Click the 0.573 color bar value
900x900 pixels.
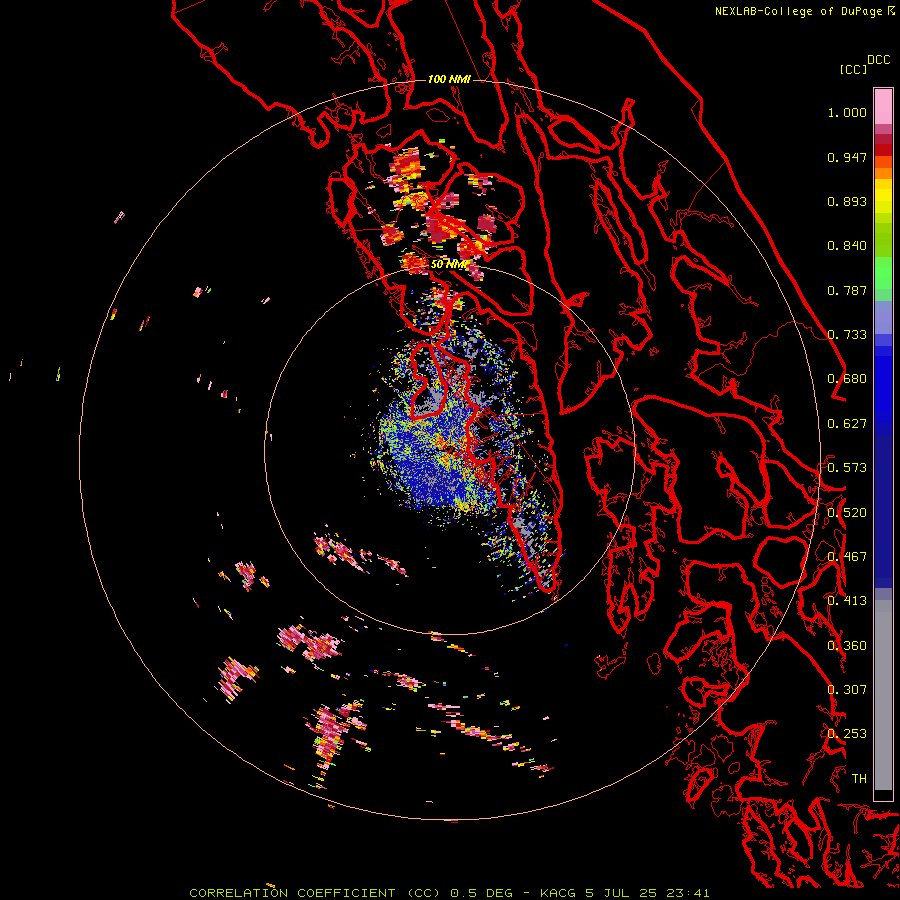[847, 468]
